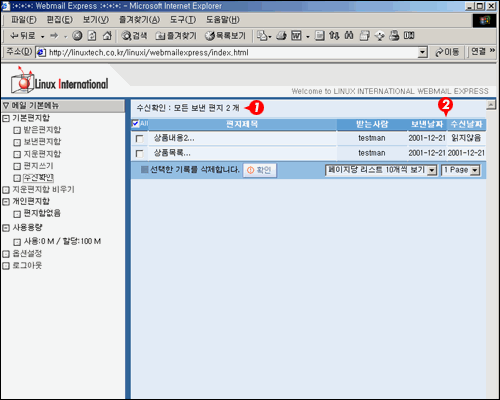
Task: Expand the address bar URL dropdown
Action: 423,52
